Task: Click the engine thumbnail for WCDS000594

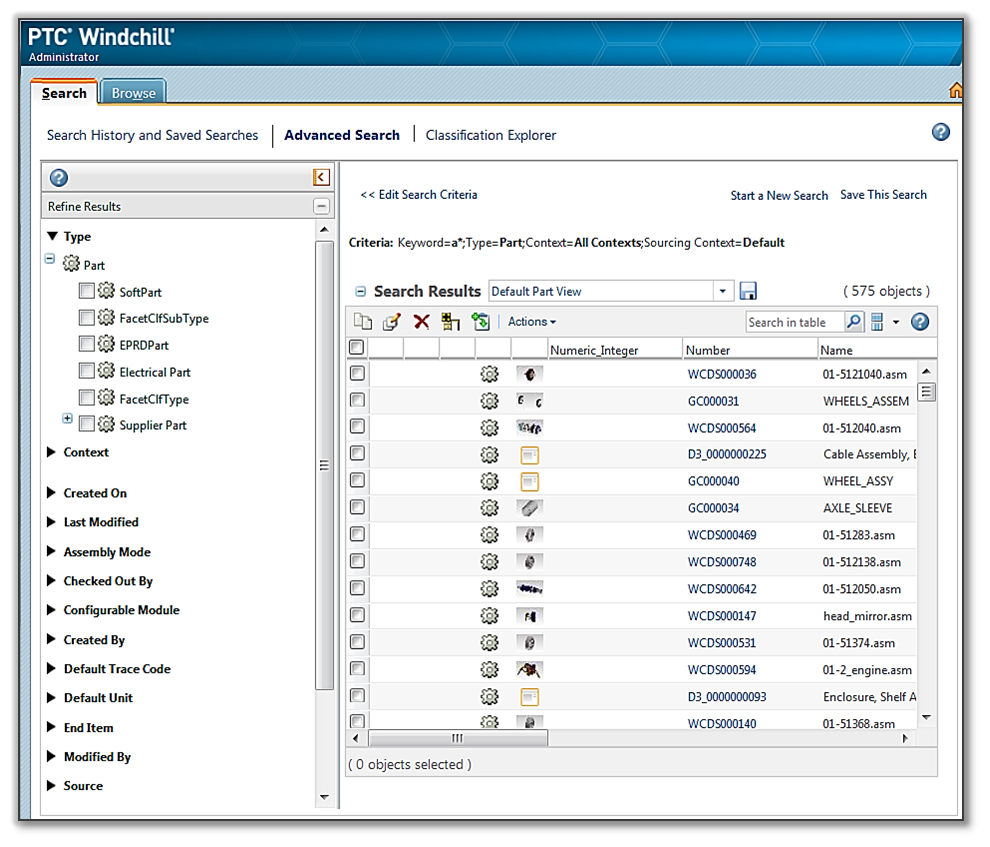Action: pyautogui.click(x=529, y=670)
